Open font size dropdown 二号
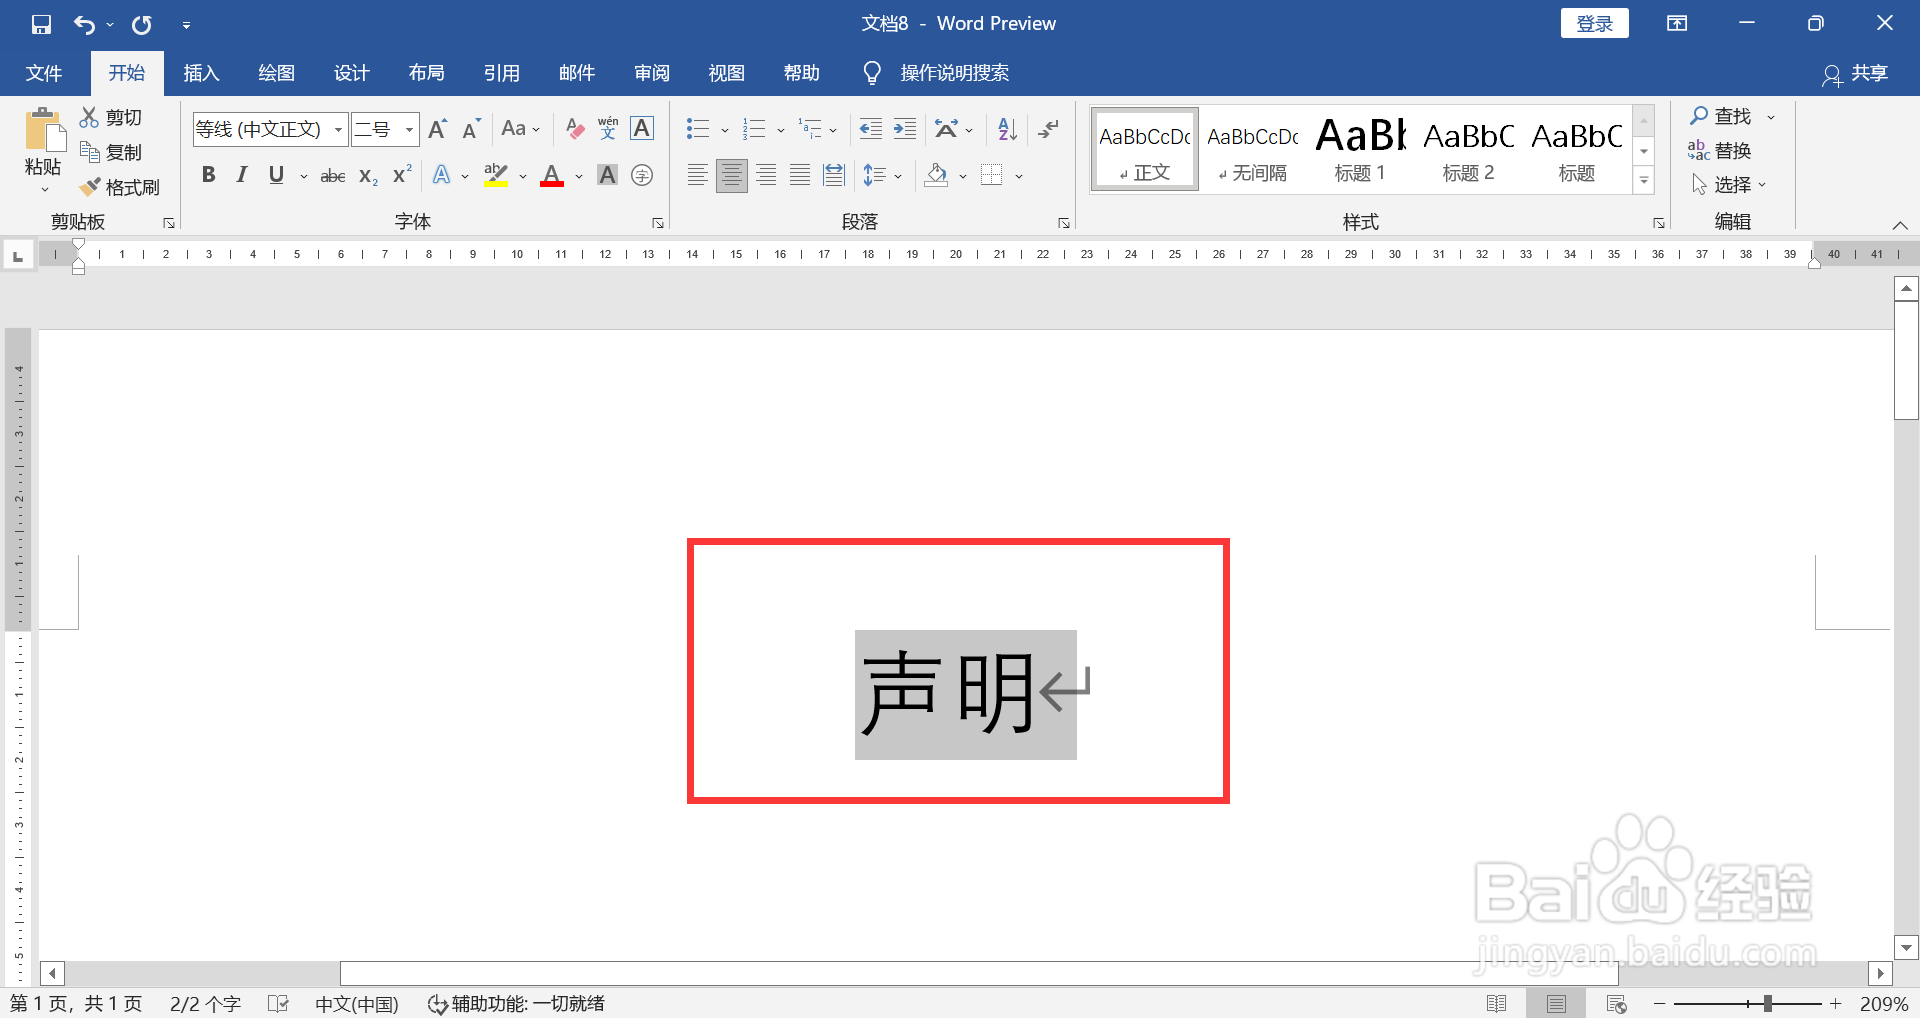1920x1018 pixels. click(x=409, y=129)
